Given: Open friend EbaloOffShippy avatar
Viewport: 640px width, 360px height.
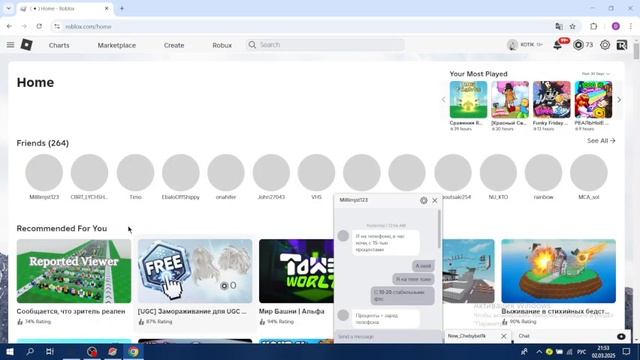Looking at the screenshot, I should pos(181,173).
